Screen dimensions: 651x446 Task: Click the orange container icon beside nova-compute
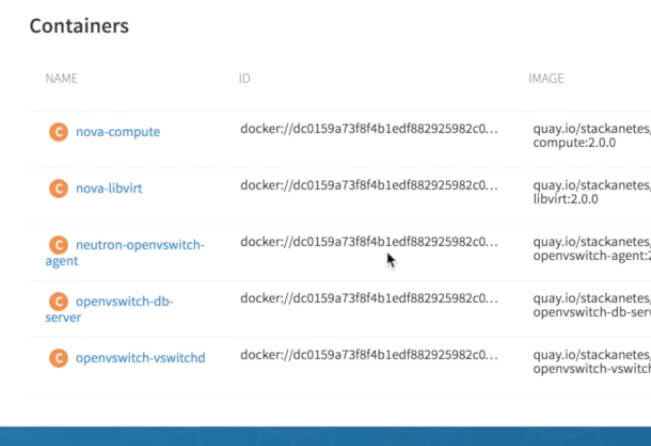point(58,131)
